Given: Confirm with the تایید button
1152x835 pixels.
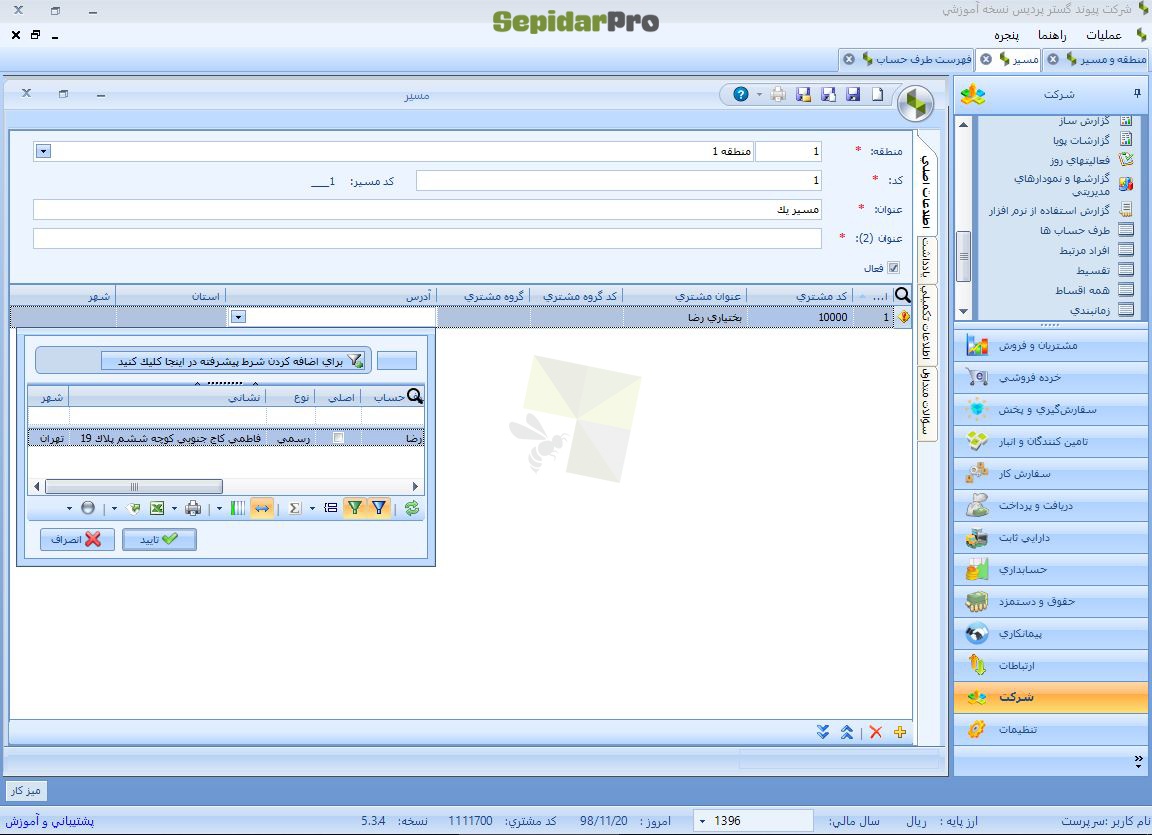Looking at the screenshot, I should pyautogui.click(x=159, y=539).
